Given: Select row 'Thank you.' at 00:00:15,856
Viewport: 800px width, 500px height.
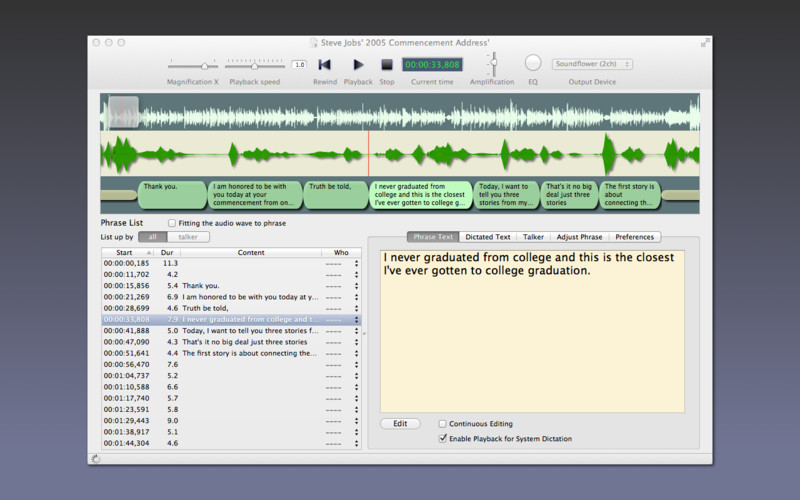Looking at the screenshot, I should tap(231, 286).
